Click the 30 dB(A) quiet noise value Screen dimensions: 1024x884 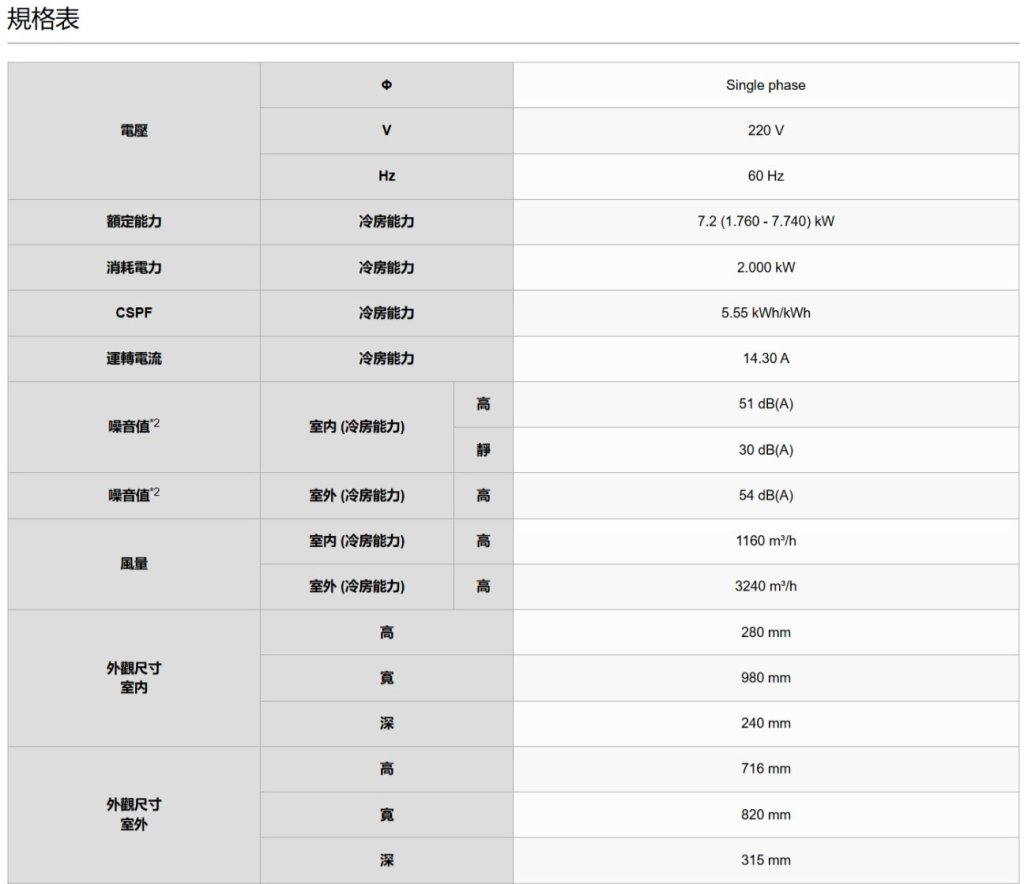pos(765,450)
